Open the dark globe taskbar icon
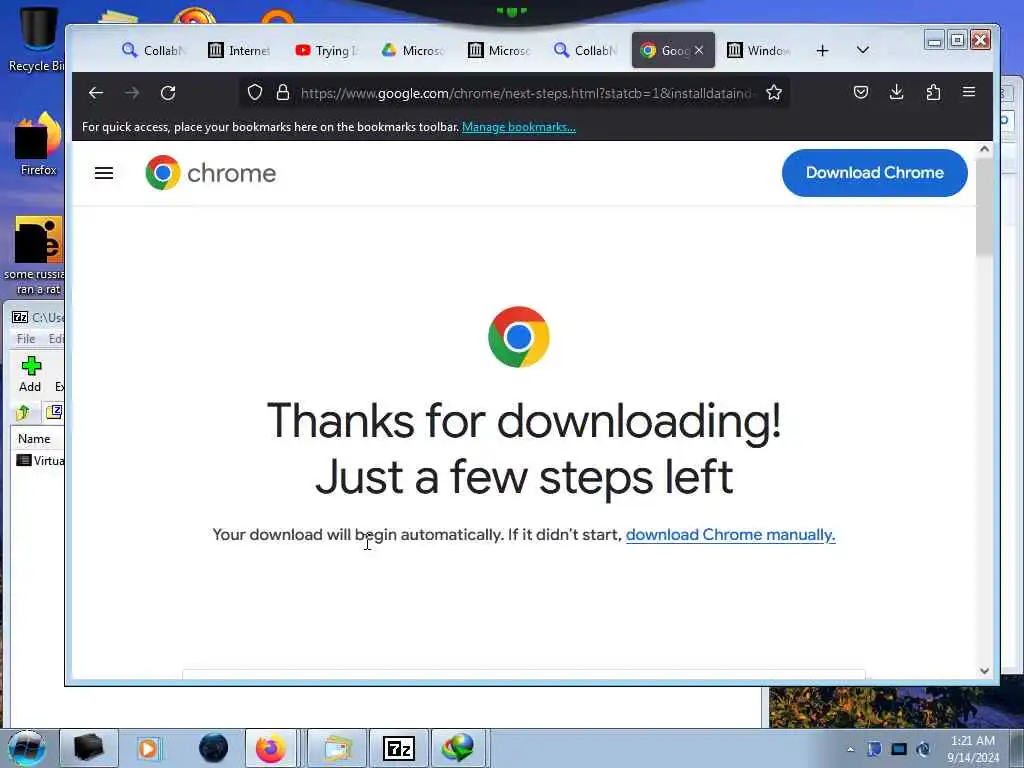 tap(213, 748)
